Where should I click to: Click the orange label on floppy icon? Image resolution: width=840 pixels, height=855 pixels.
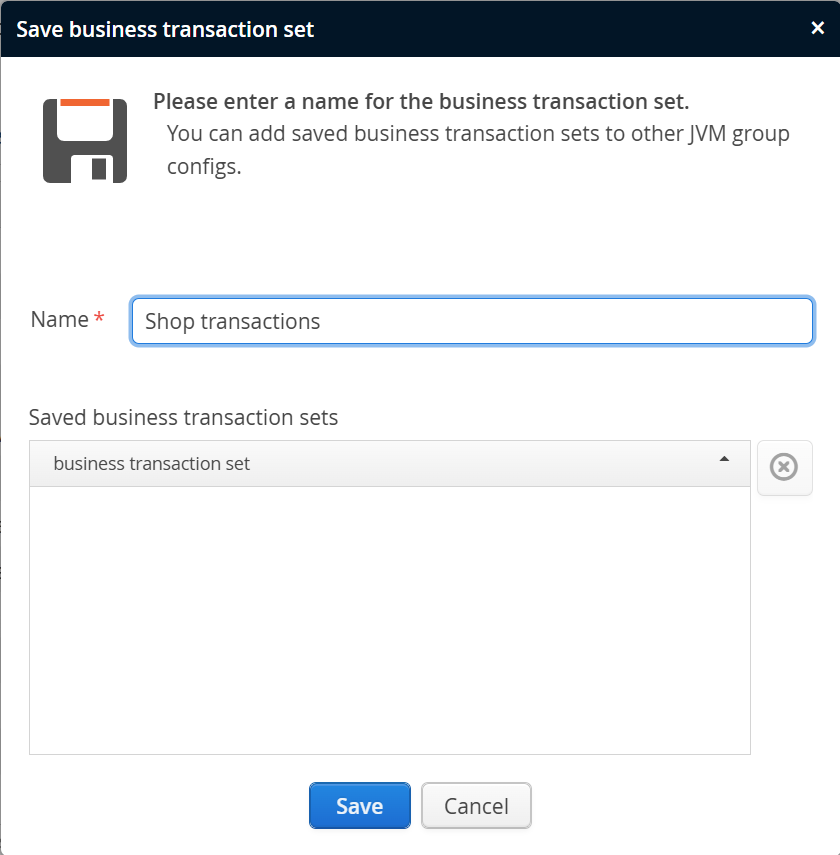pos(85,103)
